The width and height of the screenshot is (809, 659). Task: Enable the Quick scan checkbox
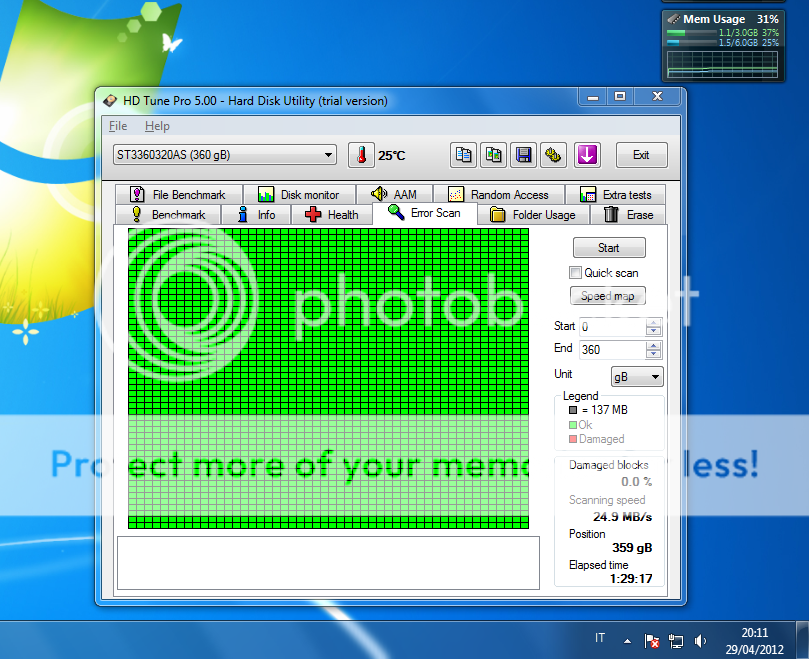coord(575,273)
